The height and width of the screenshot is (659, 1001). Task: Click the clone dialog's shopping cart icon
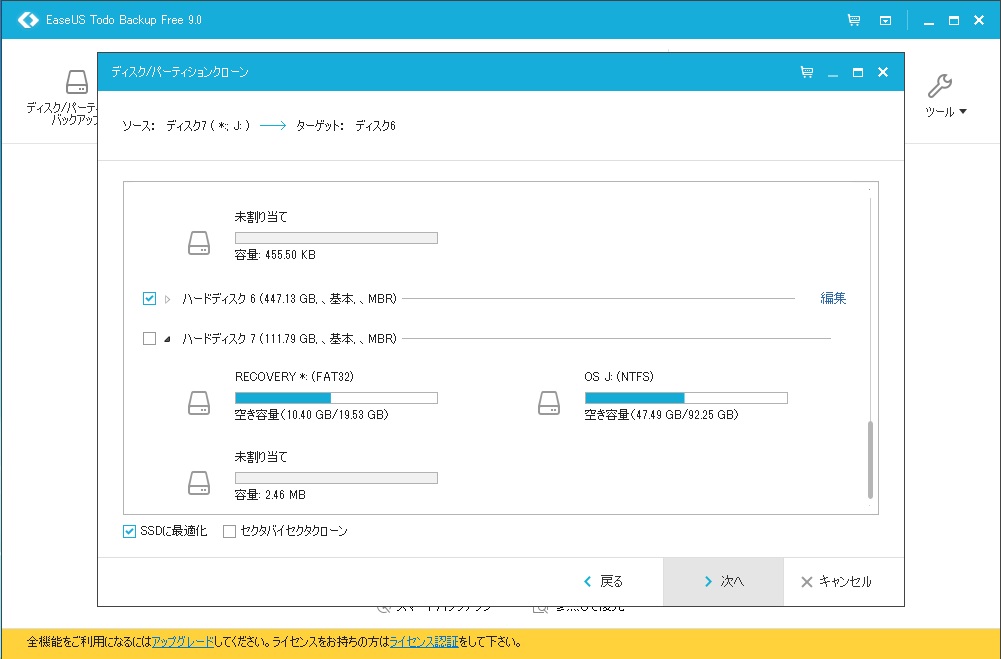tap(807, 72)
